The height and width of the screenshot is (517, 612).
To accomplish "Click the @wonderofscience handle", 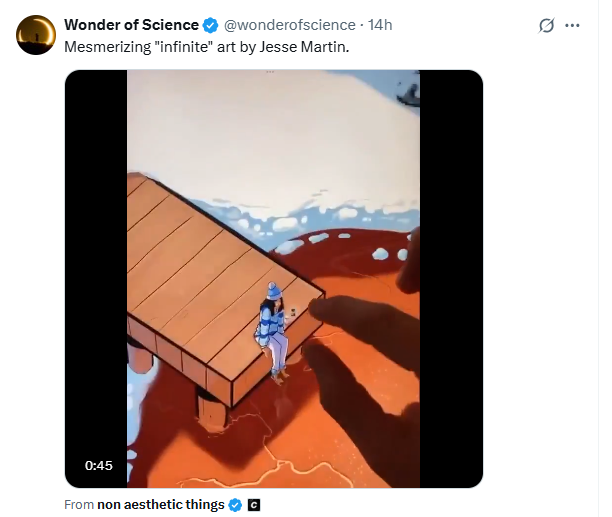I will [x=288, y=25].
